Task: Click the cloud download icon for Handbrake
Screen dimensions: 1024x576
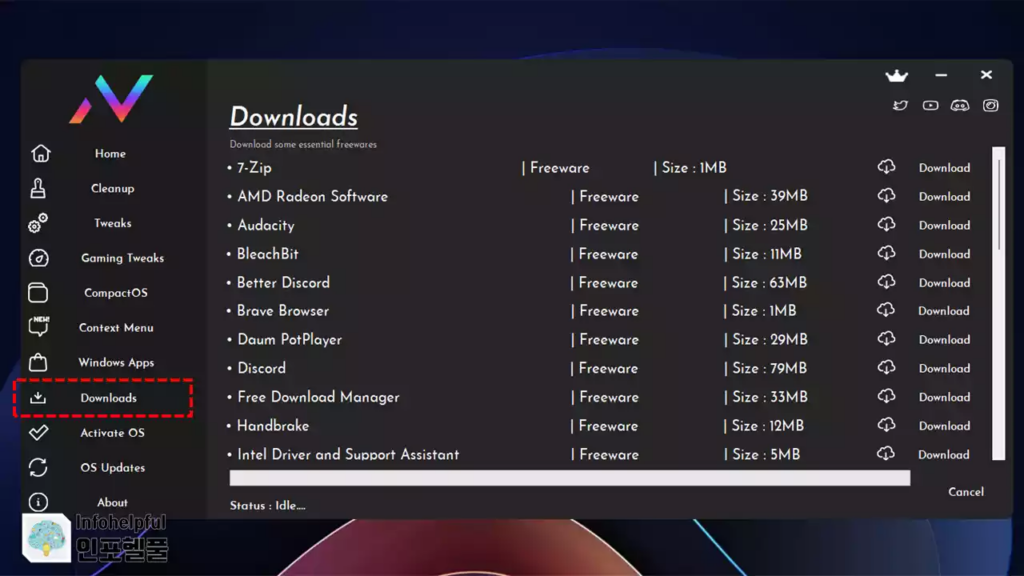Action: 886,425
